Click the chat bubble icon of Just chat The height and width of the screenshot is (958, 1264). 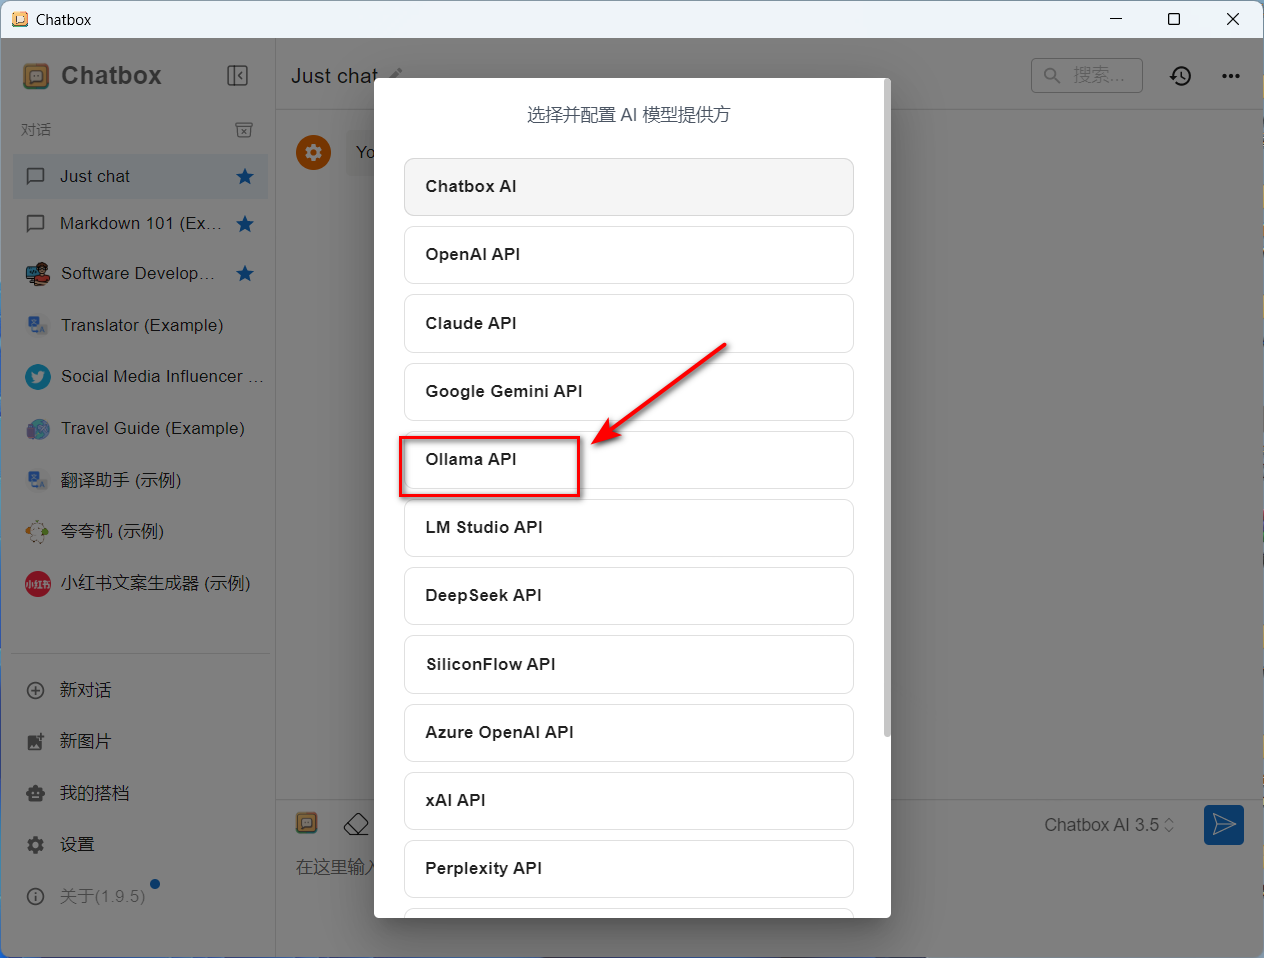tap(36, 176)
